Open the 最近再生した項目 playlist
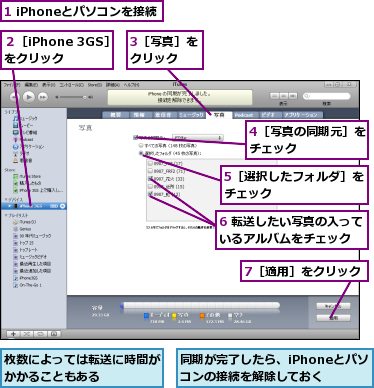374x388 pixels. pos(32,264)
